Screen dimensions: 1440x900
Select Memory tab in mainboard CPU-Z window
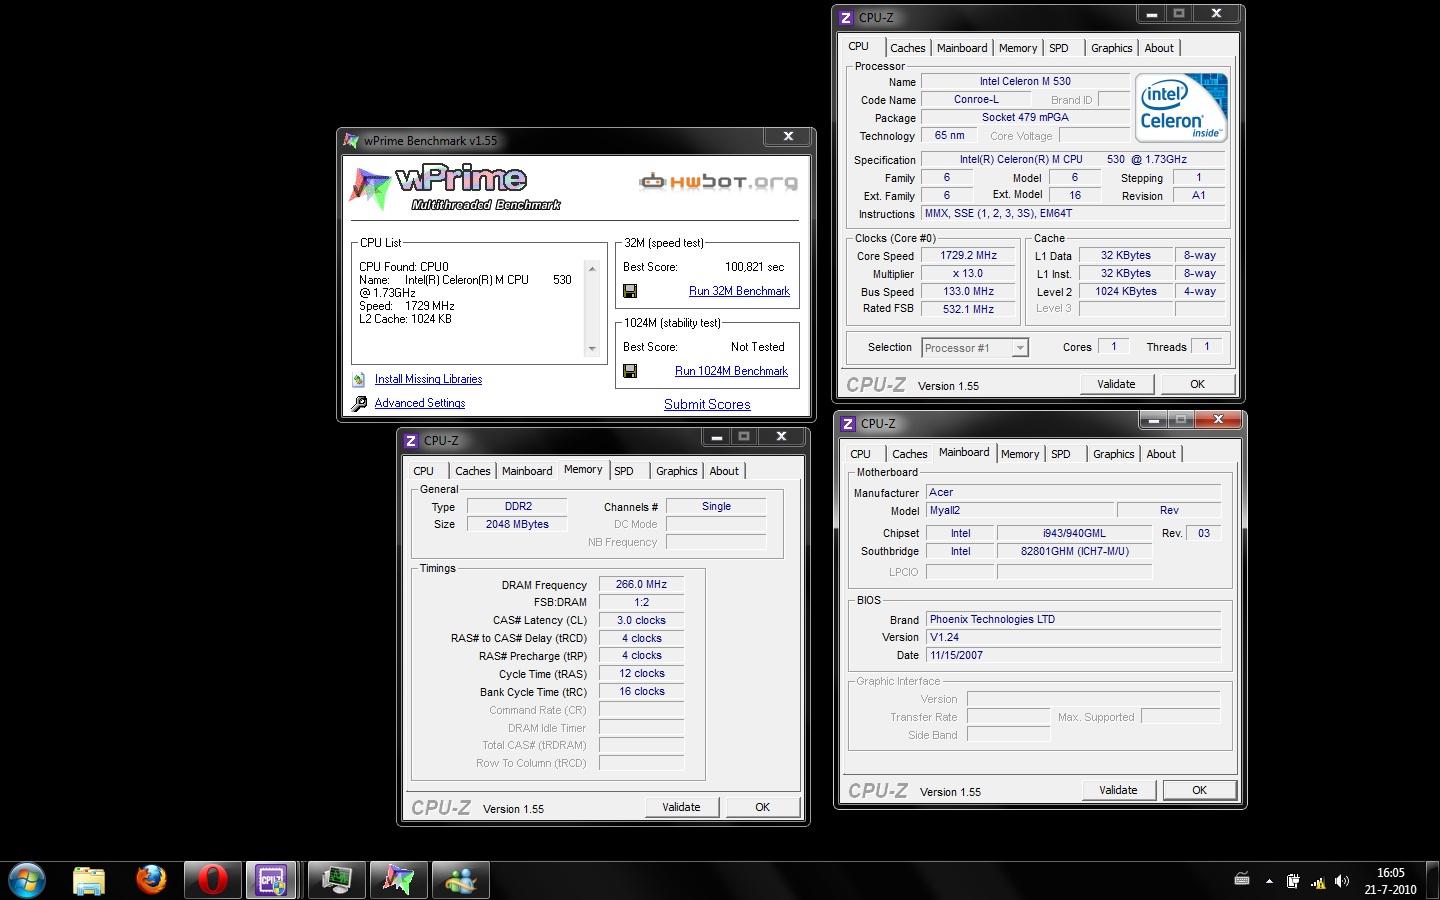click(1020, 454)
